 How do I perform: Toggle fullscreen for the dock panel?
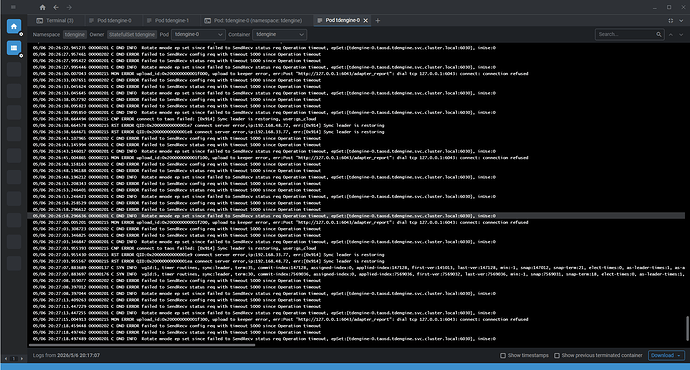point(671,20)
